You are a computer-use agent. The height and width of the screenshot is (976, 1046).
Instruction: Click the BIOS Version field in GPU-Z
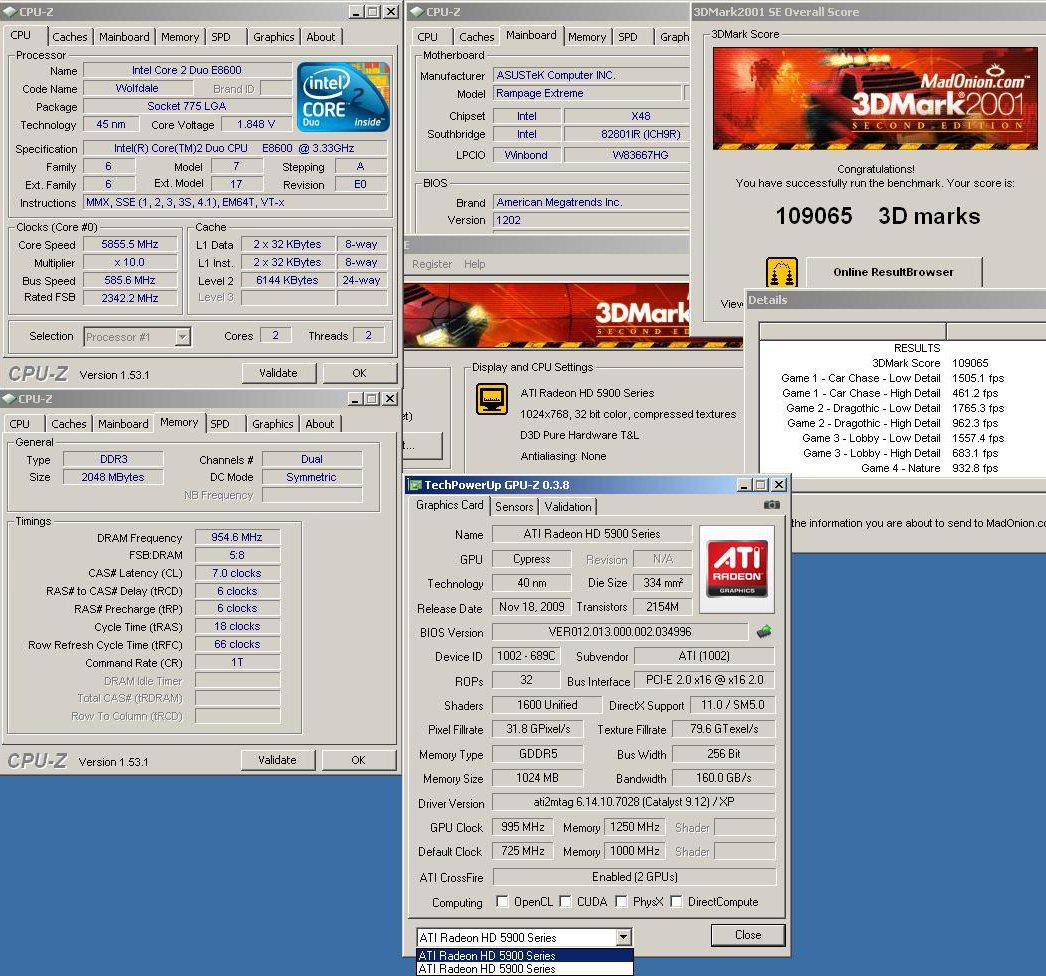pos(620,632)
